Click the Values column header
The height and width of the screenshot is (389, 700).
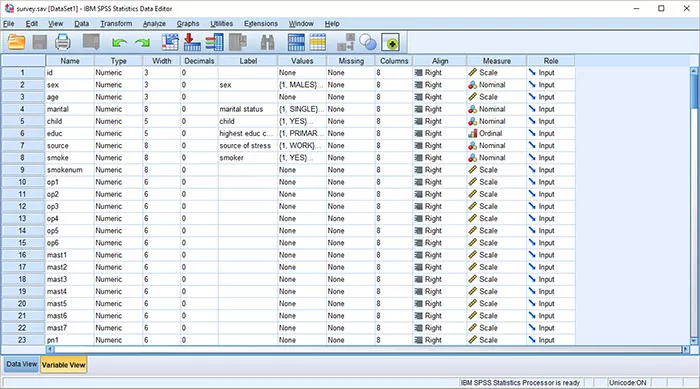click(302, 61)
